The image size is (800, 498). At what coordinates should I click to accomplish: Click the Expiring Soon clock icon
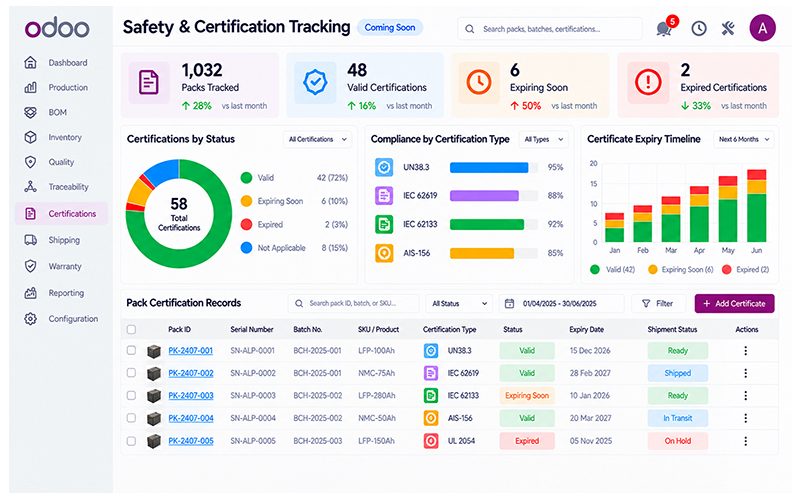click(479, 82)
